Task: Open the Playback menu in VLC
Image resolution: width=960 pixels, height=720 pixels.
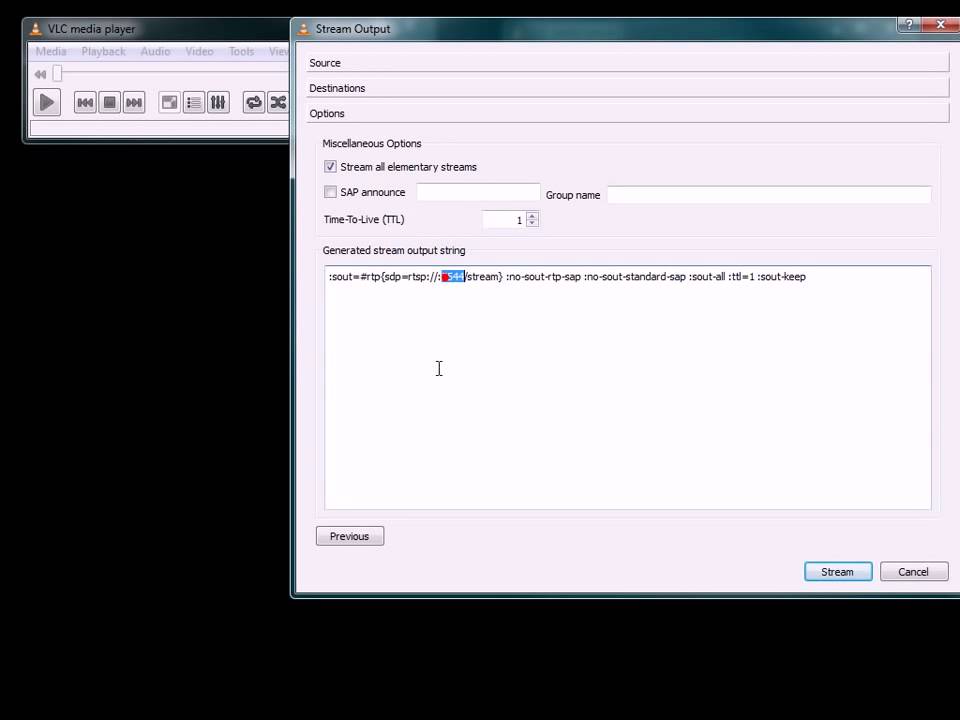Action: click(103, 51)
